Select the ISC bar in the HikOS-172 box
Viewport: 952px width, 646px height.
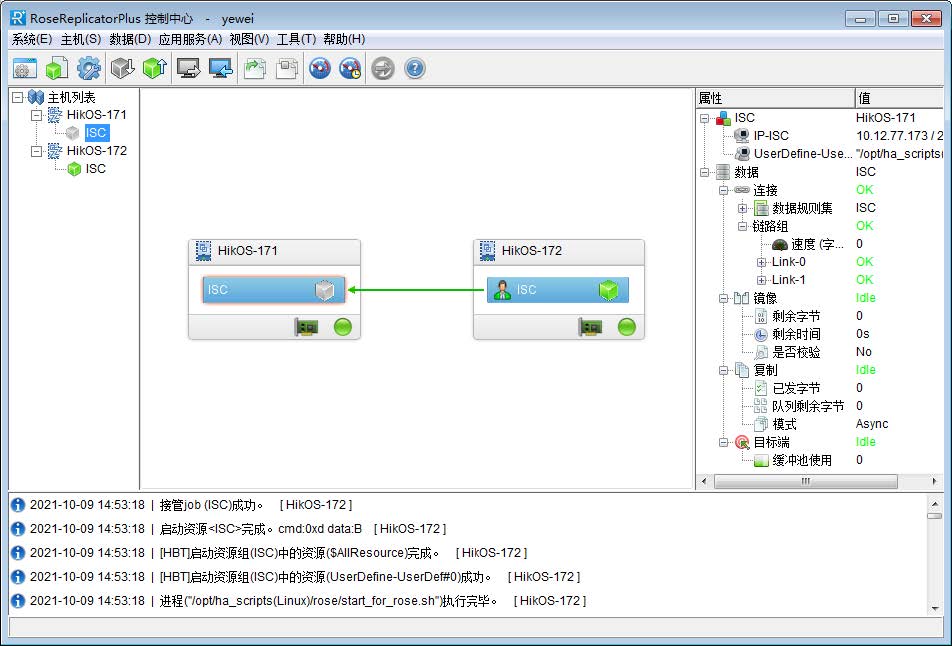pyautogui.click(x=558, y=290)
